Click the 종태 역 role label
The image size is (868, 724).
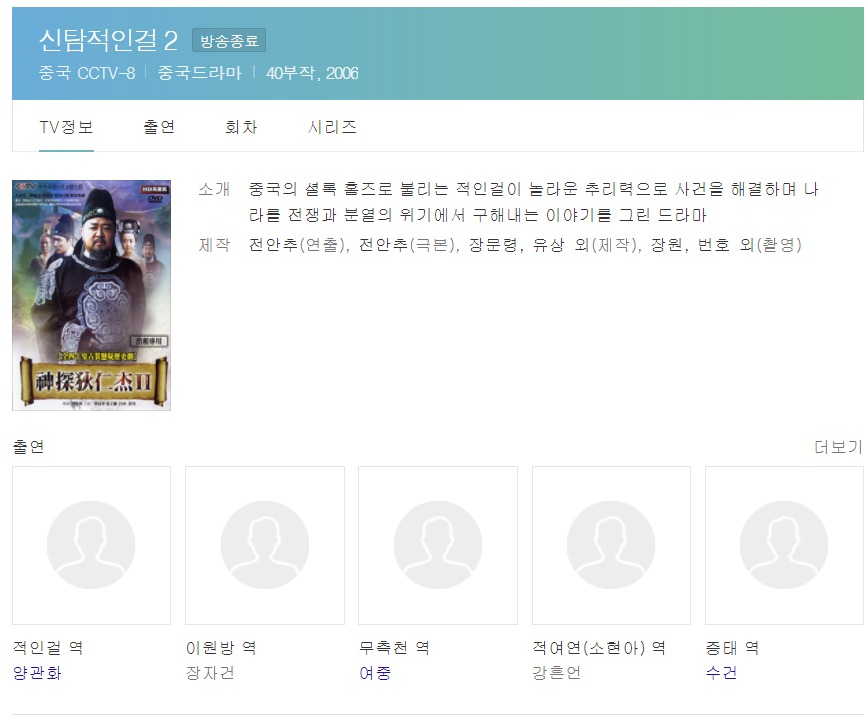732,648
